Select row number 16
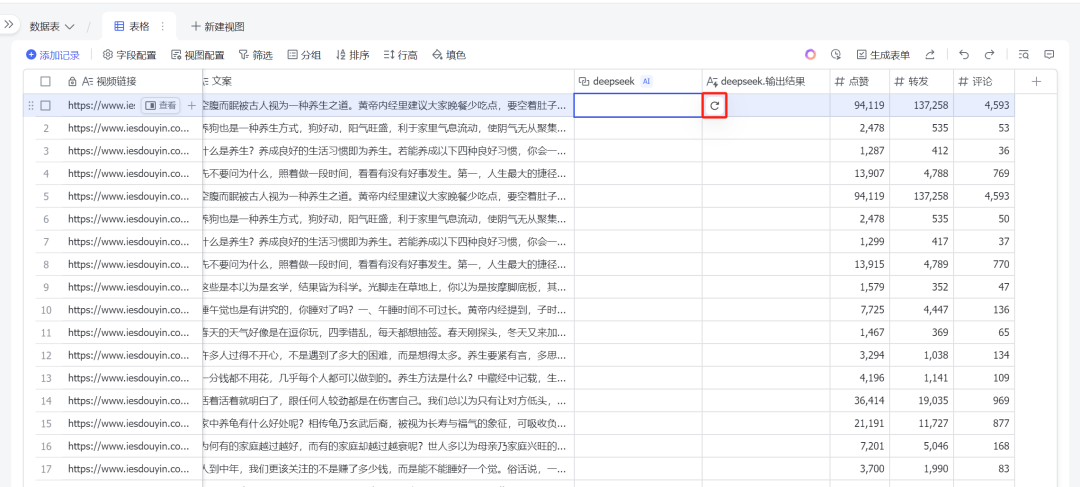This screenshot has height=487, width=1080. (46, 446)
